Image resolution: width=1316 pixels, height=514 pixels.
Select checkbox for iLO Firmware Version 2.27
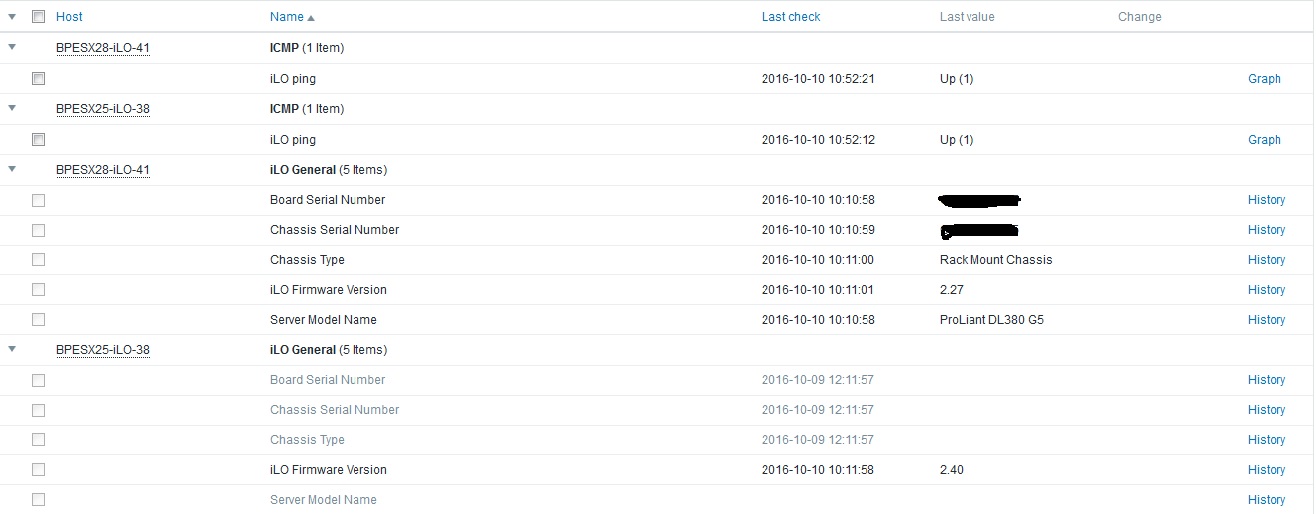click(x=38, y=290)
